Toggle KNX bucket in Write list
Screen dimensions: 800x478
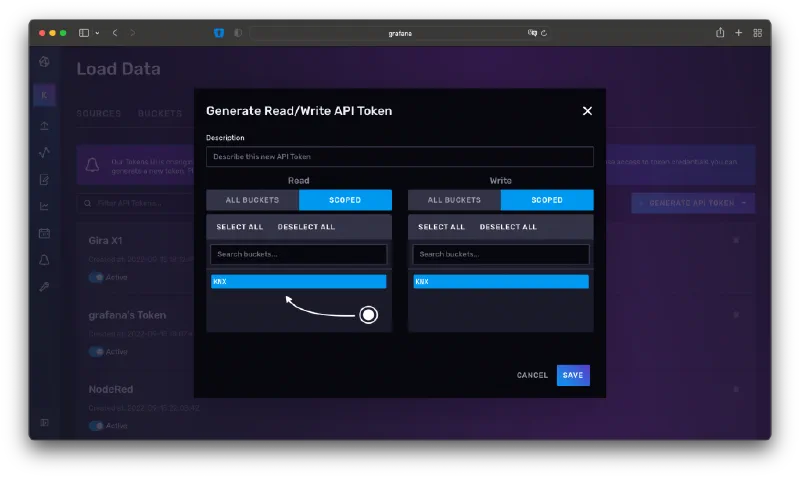(x=501, y=282)
